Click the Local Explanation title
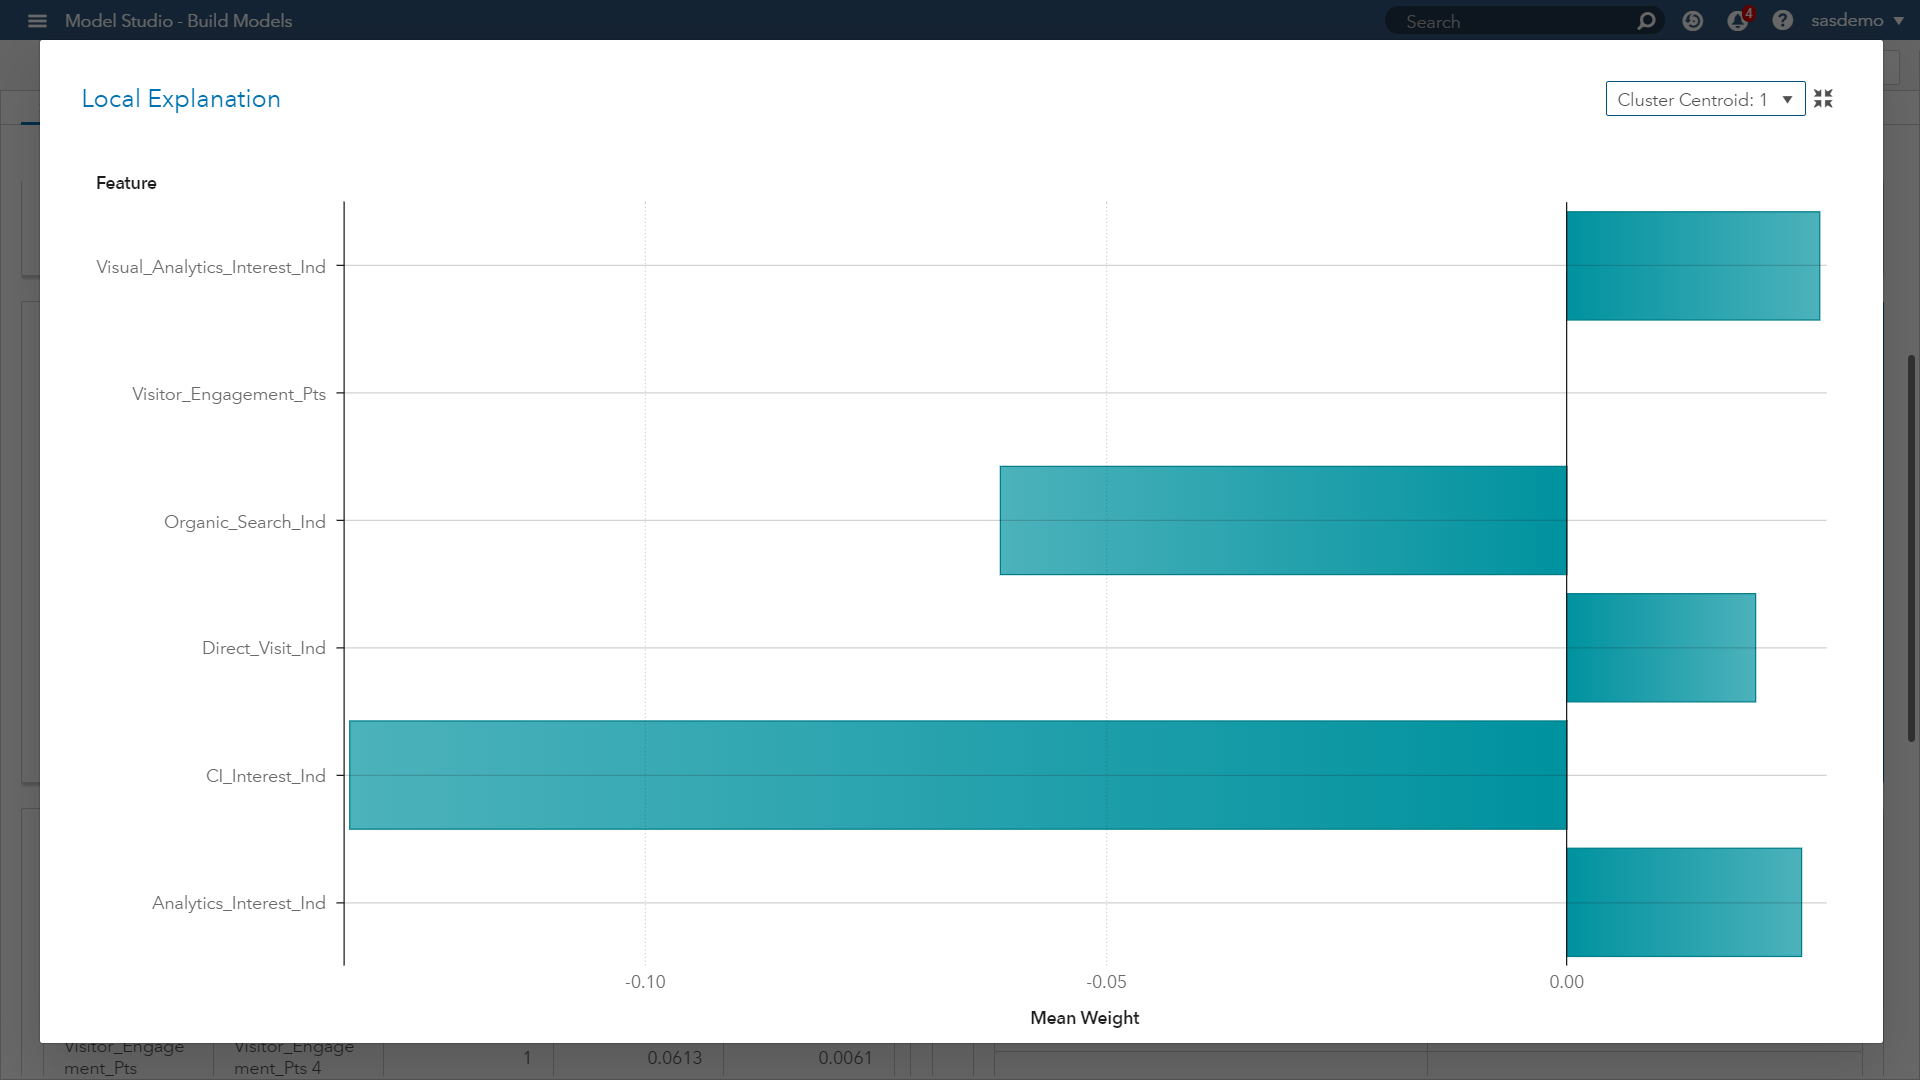The image size is (1920, 1080). tap(181, 99)
